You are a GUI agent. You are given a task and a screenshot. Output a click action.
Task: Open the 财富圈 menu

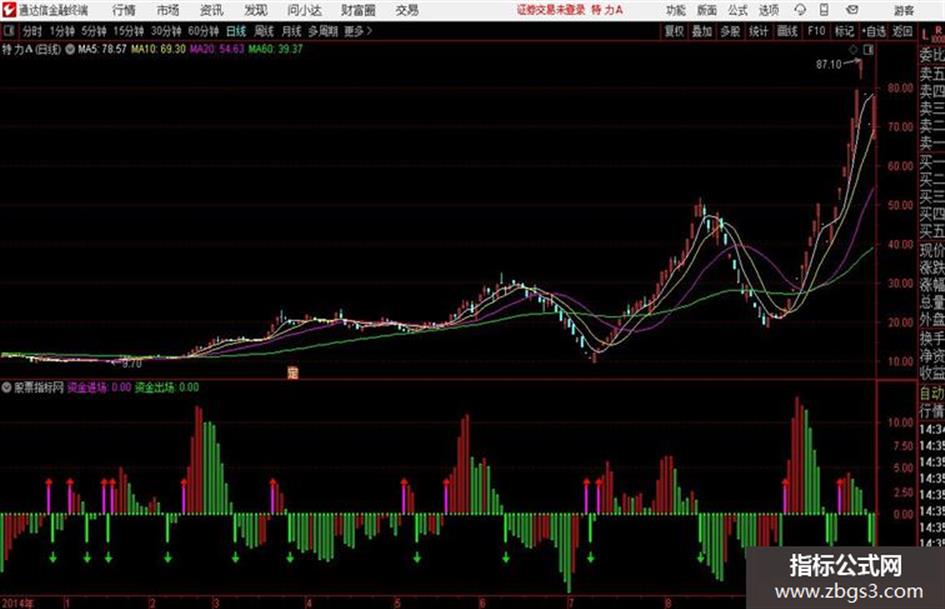[358, 10]
